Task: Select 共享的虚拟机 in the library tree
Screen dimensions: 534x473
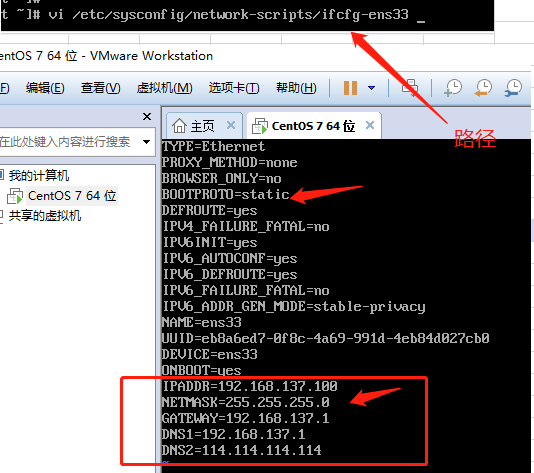Action: click(45, 216)
